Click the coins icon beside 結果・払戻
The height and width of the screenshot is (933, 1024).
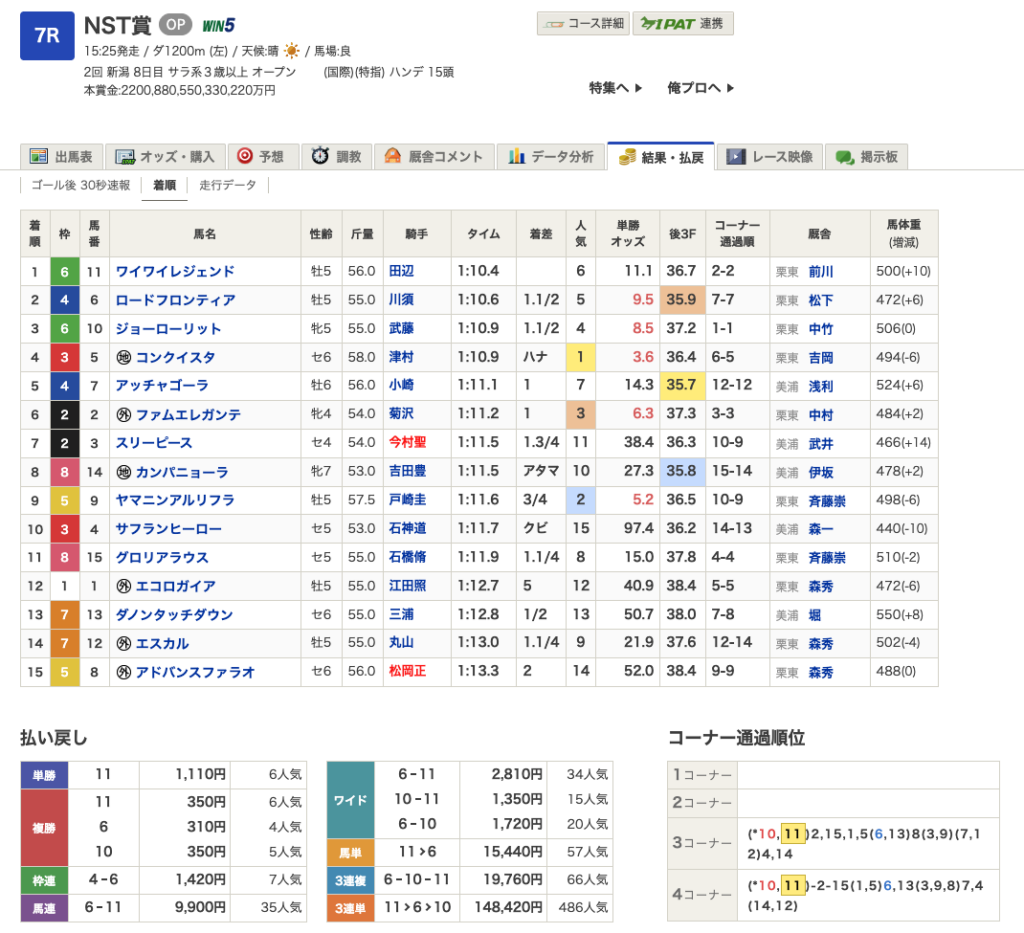[x=627, y=157]
